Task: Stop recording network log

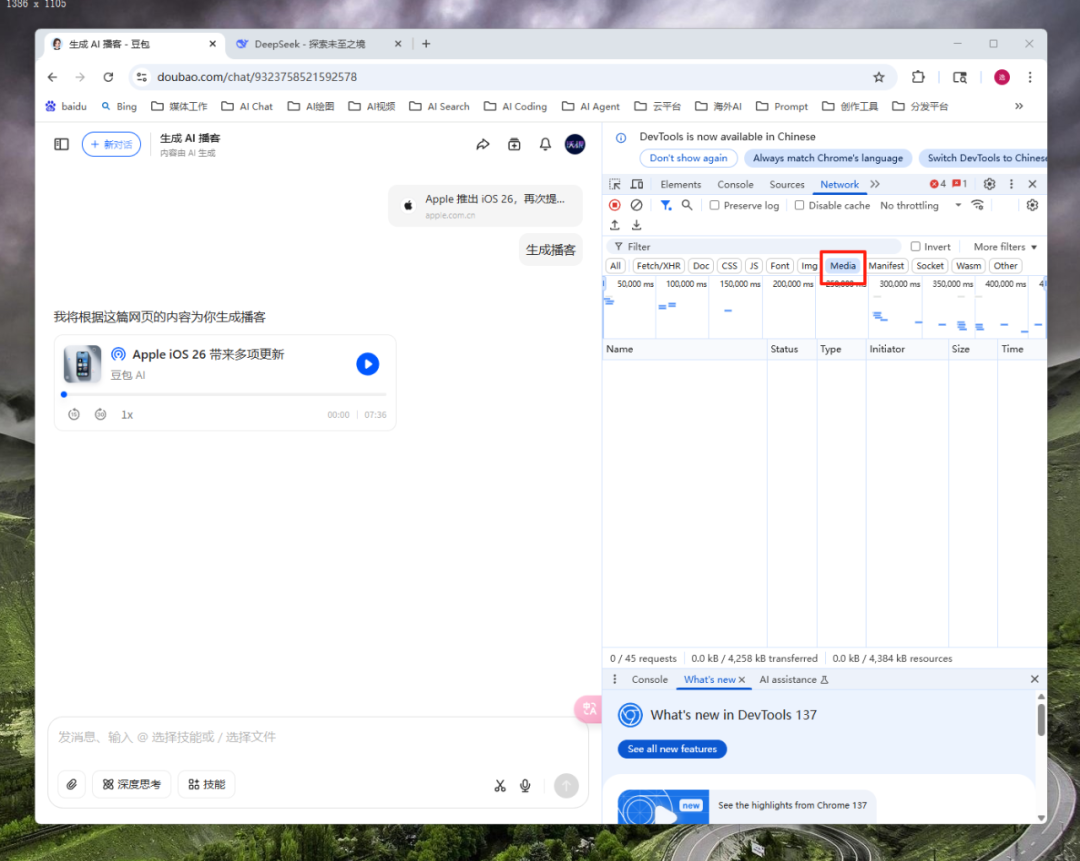Action: coord(614,205)
